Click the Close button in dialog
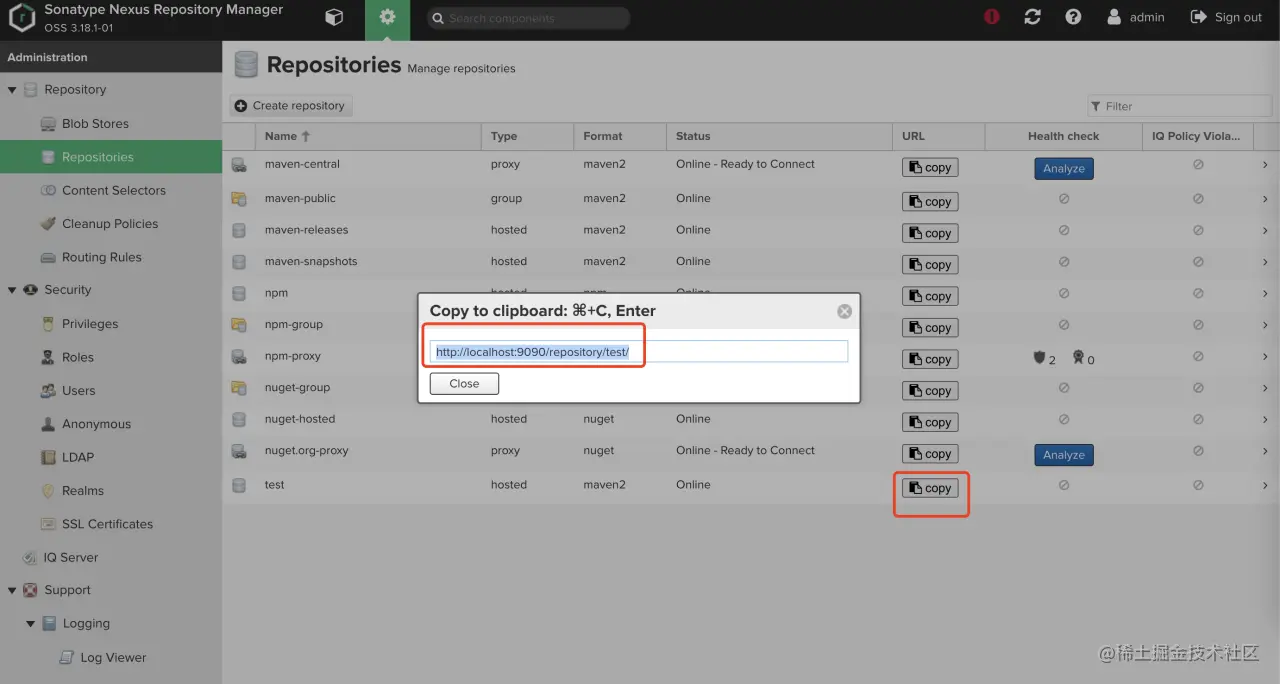The width and height of the screenshot is (1280, 684). (464, 384)
